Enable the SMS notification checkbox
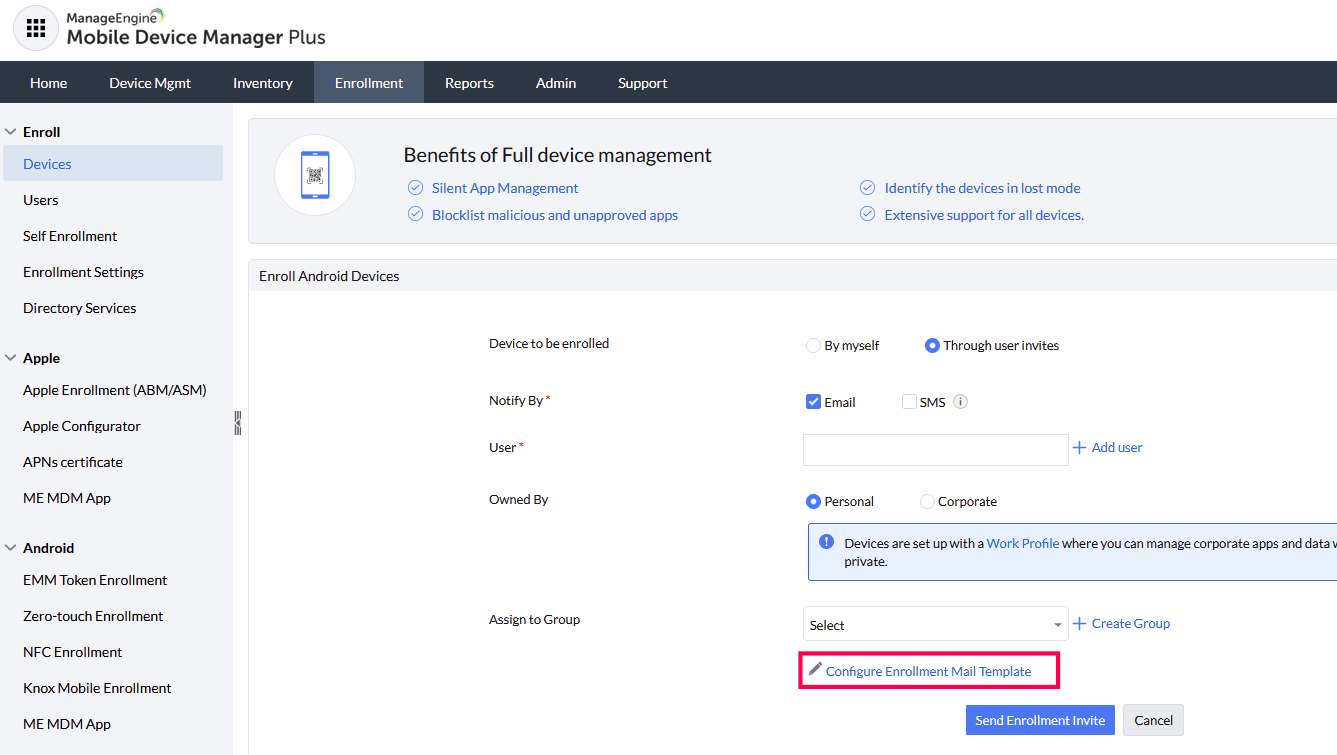 909,402
